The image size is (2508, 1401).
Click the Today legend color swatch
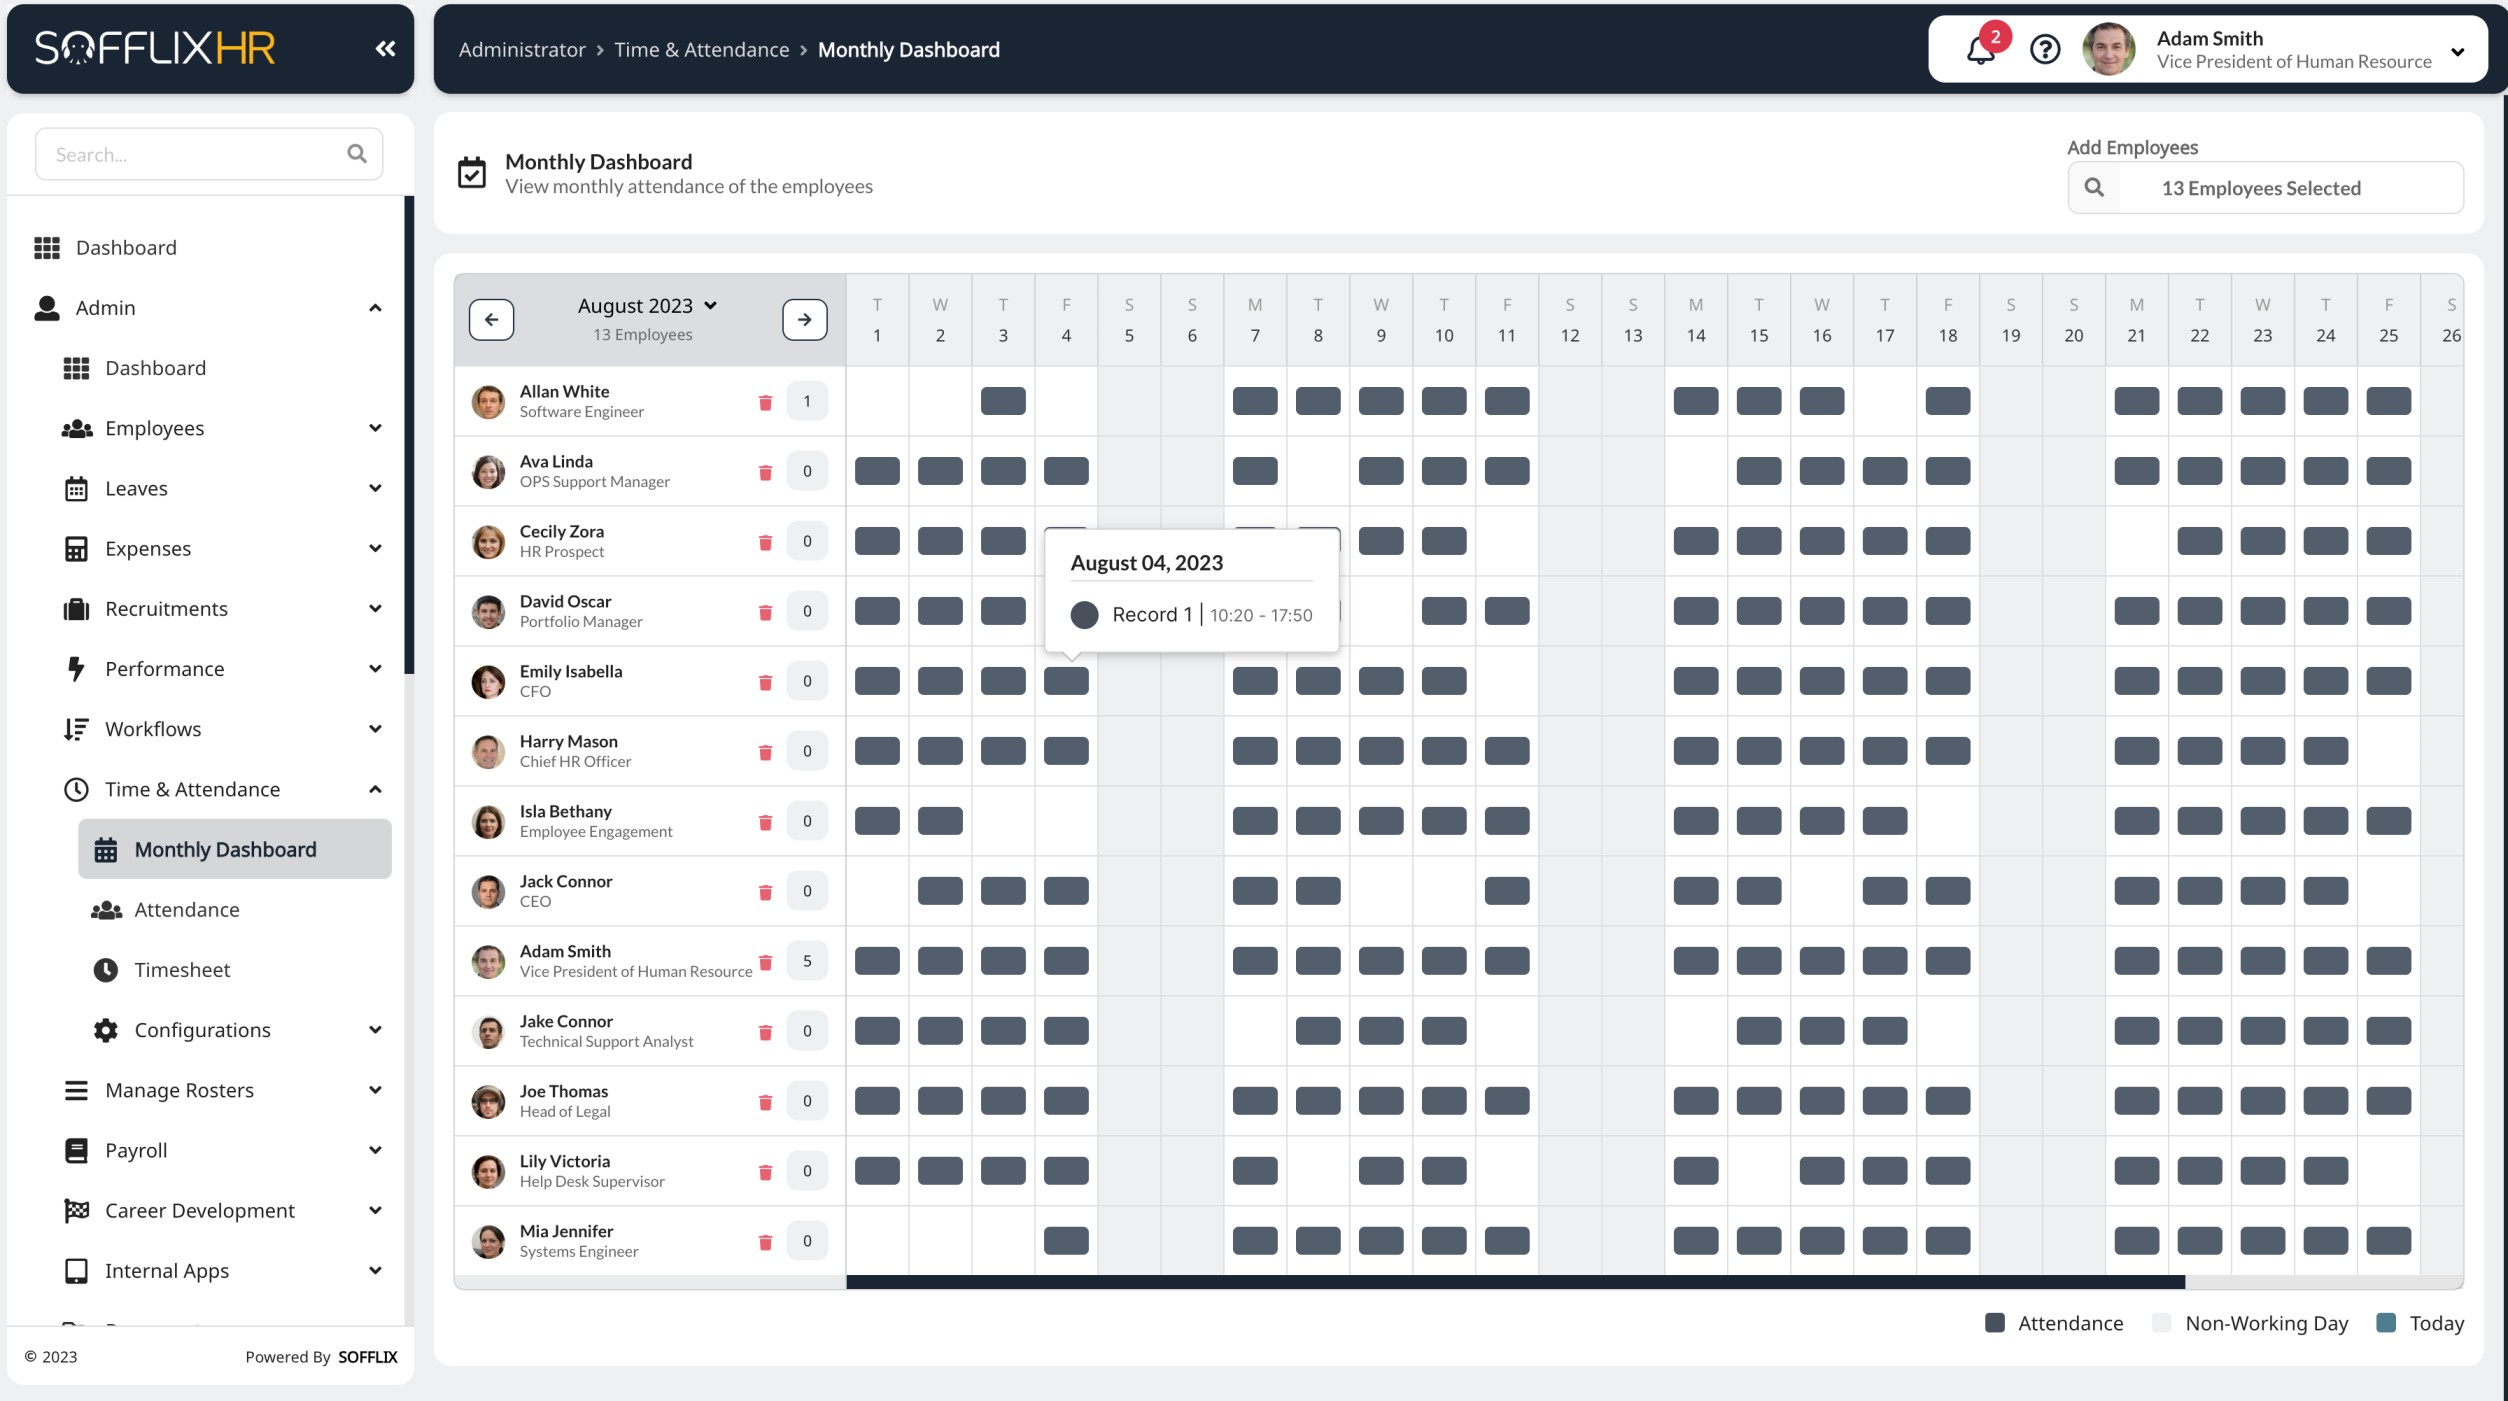pos(2386,1322)
